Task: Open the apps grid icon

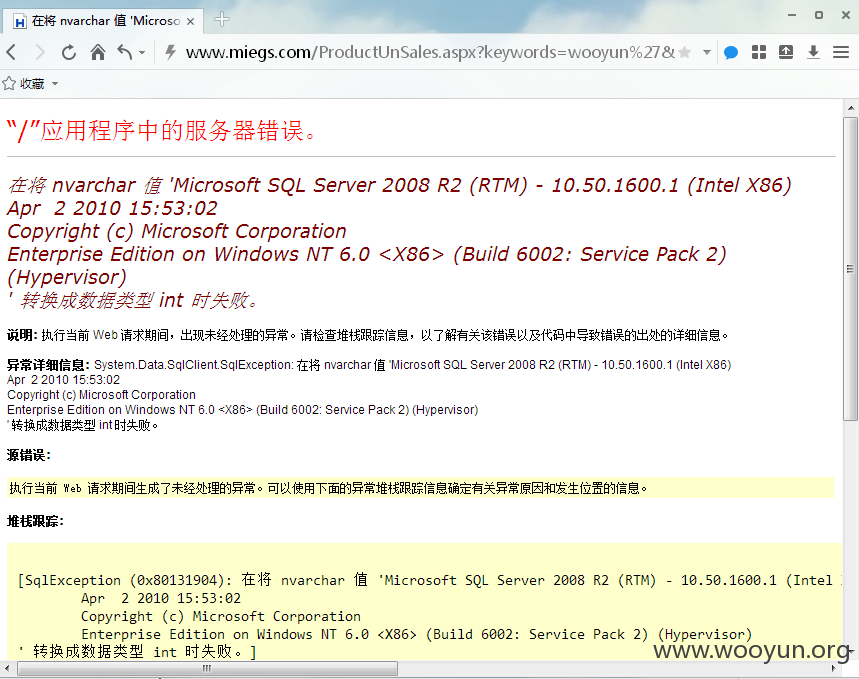Action: click(x=759, y=52)
